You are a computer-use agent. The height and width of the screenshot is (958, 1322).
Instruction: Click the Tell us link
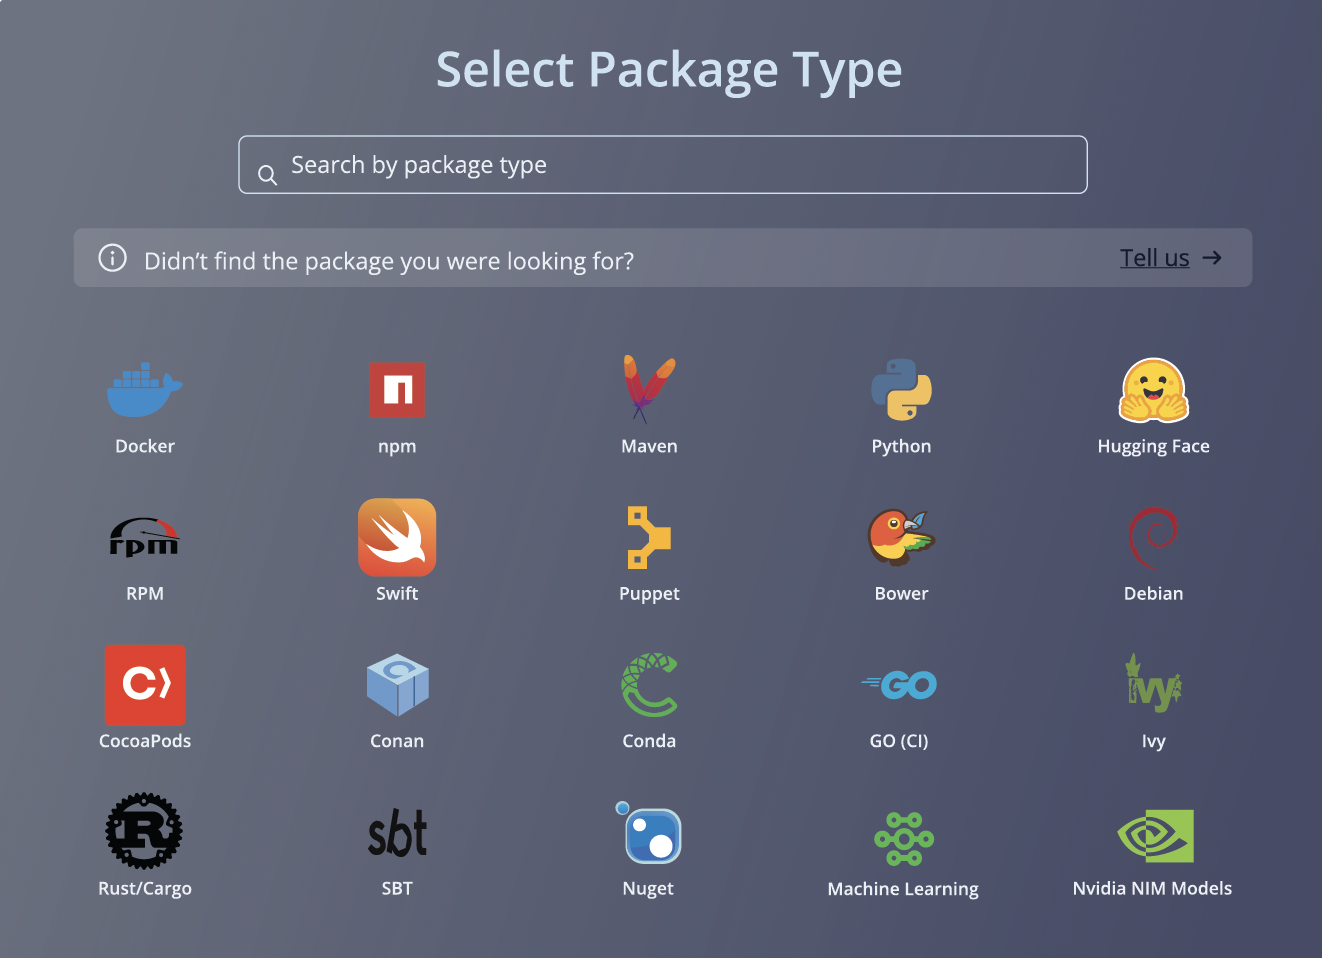(1154, 258)
